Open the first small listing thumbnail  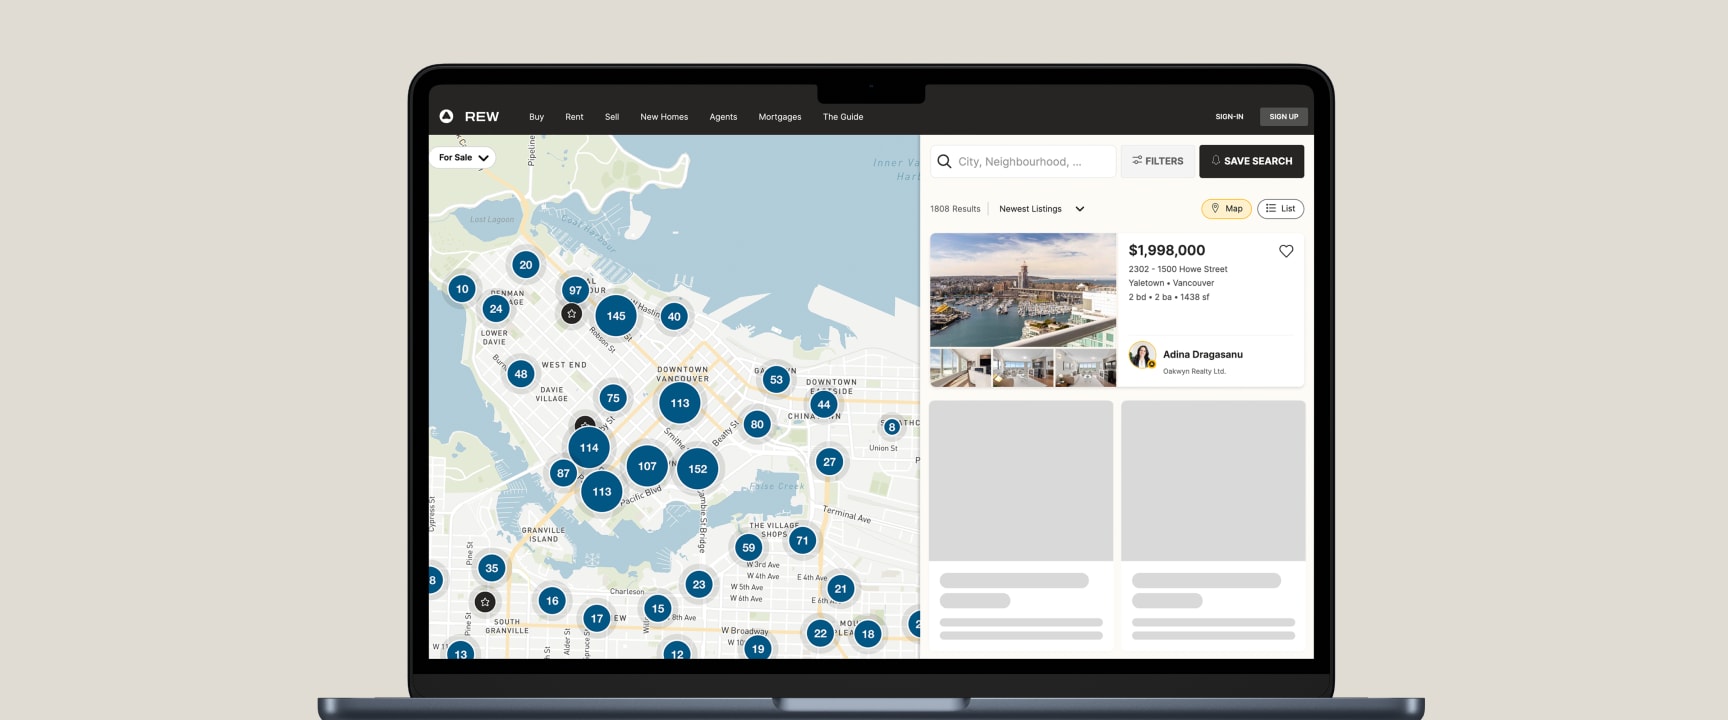[x=960, y=368]
